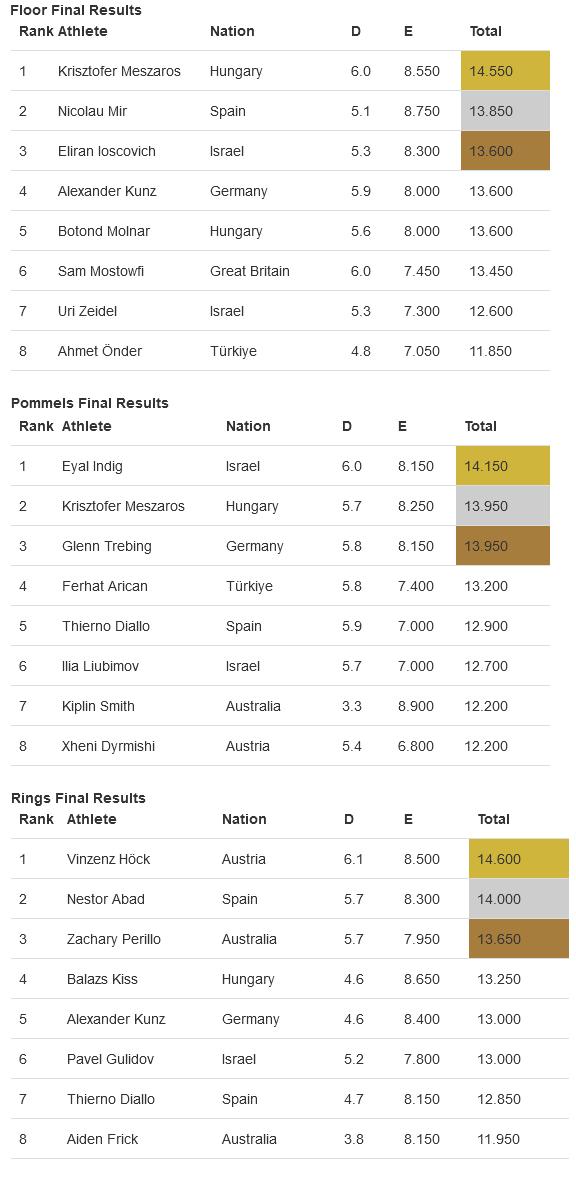Click Great Britain in the Floor results
The width and height of the screenshot is (576, 1182).
pos(250,271)
